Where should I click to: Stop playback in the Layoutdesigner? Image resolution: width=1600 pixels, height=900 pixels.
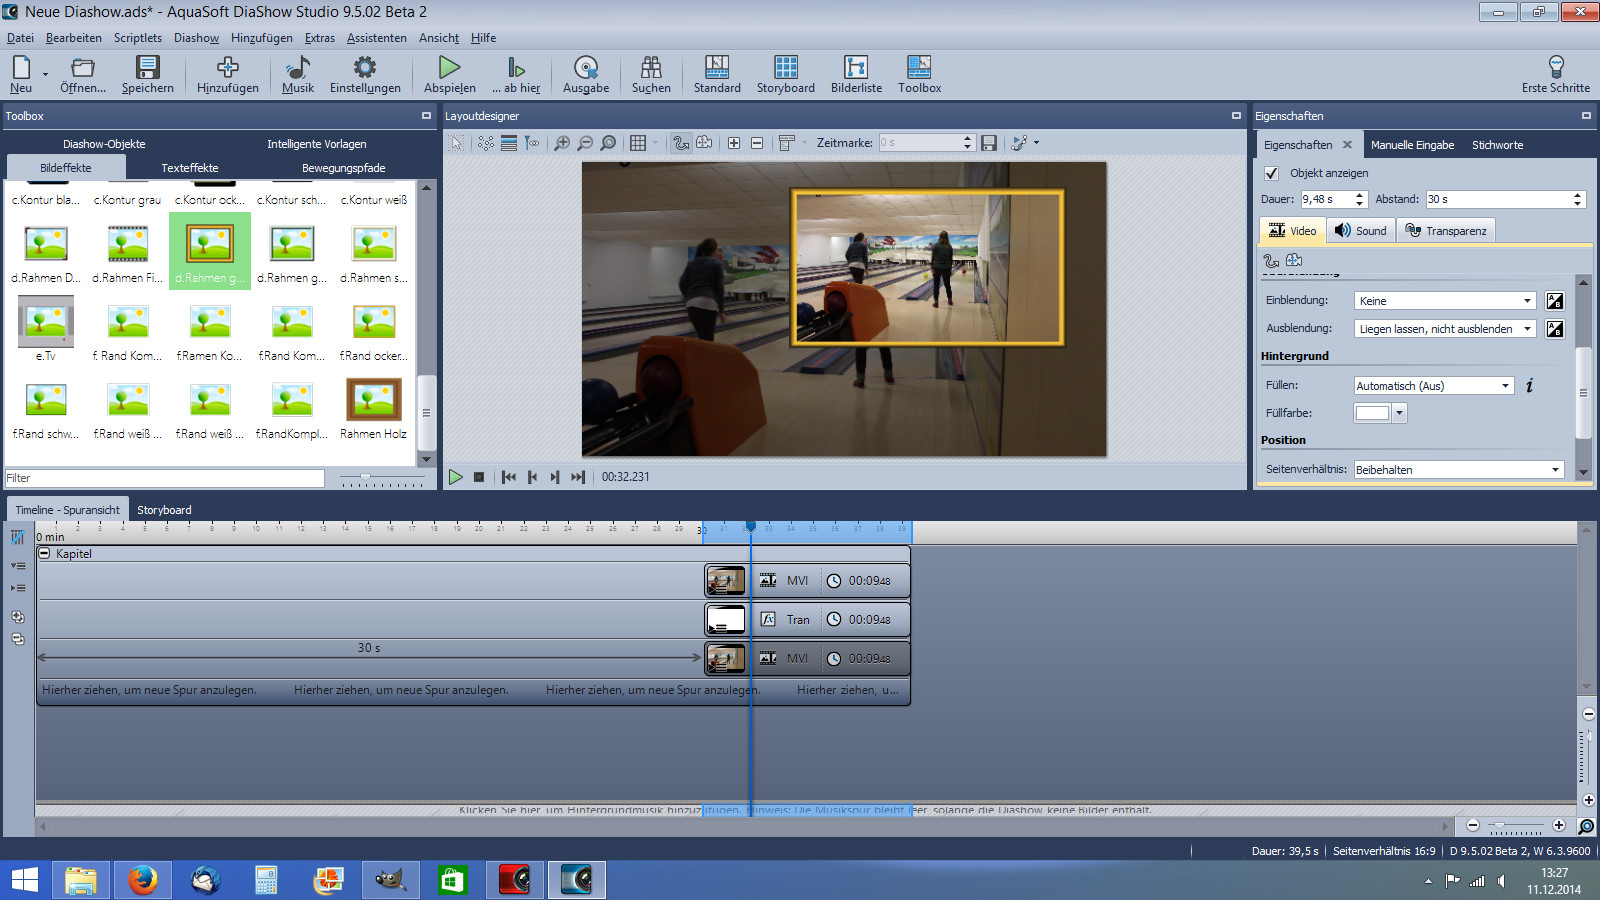coord(479,477)
